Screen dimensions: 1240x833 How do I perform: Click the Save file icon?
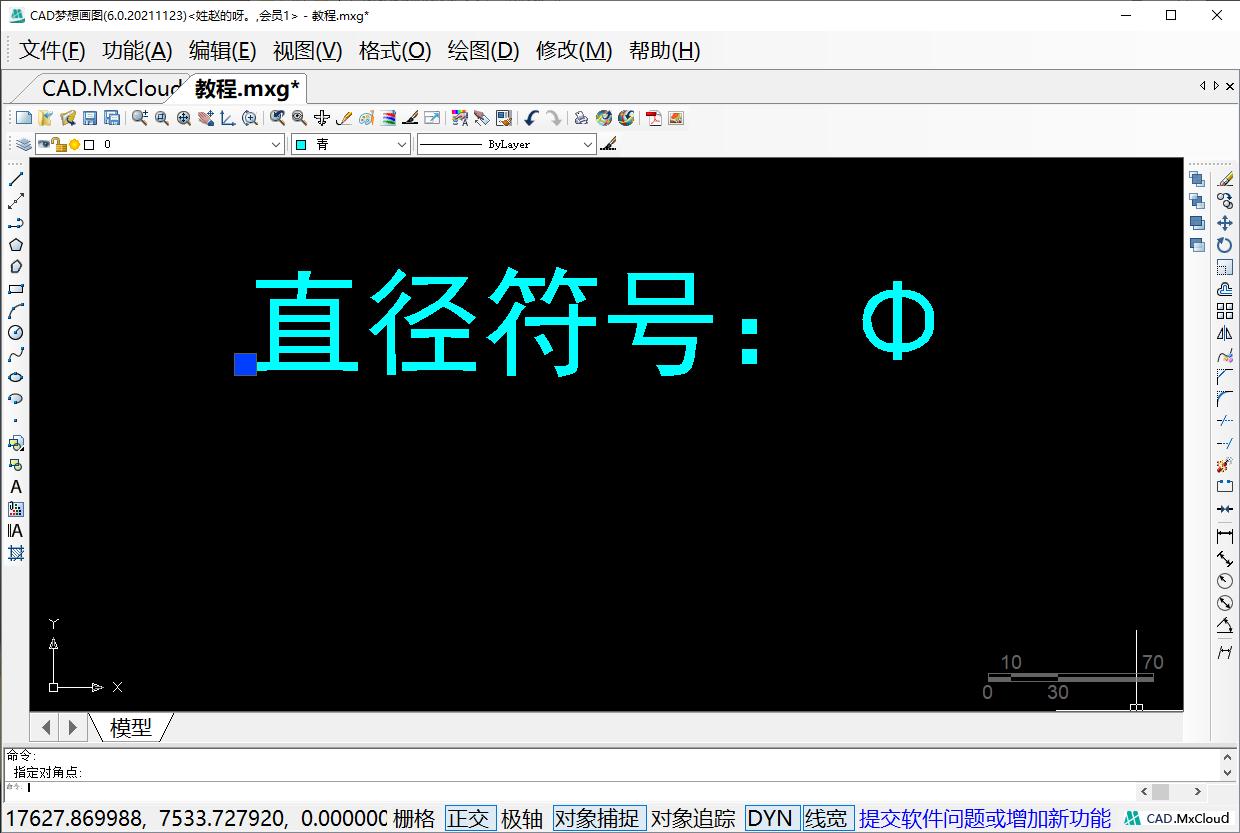pyautogui.click(x=91, y=117)
